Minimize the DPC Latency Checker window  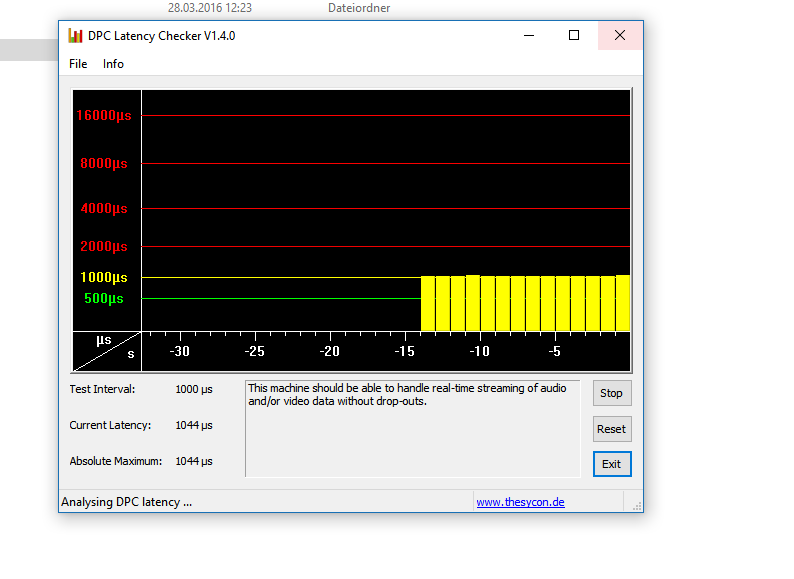(x=529, y=35)
